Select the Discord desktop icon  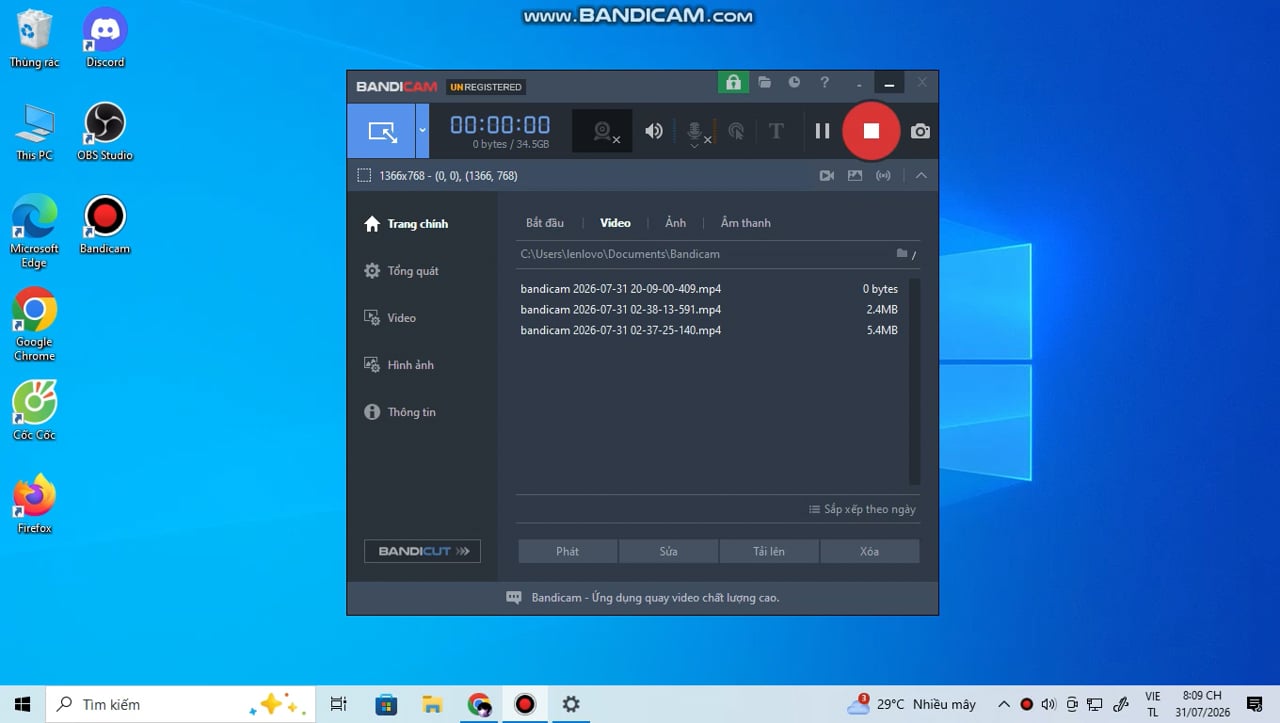coord(105,39)
